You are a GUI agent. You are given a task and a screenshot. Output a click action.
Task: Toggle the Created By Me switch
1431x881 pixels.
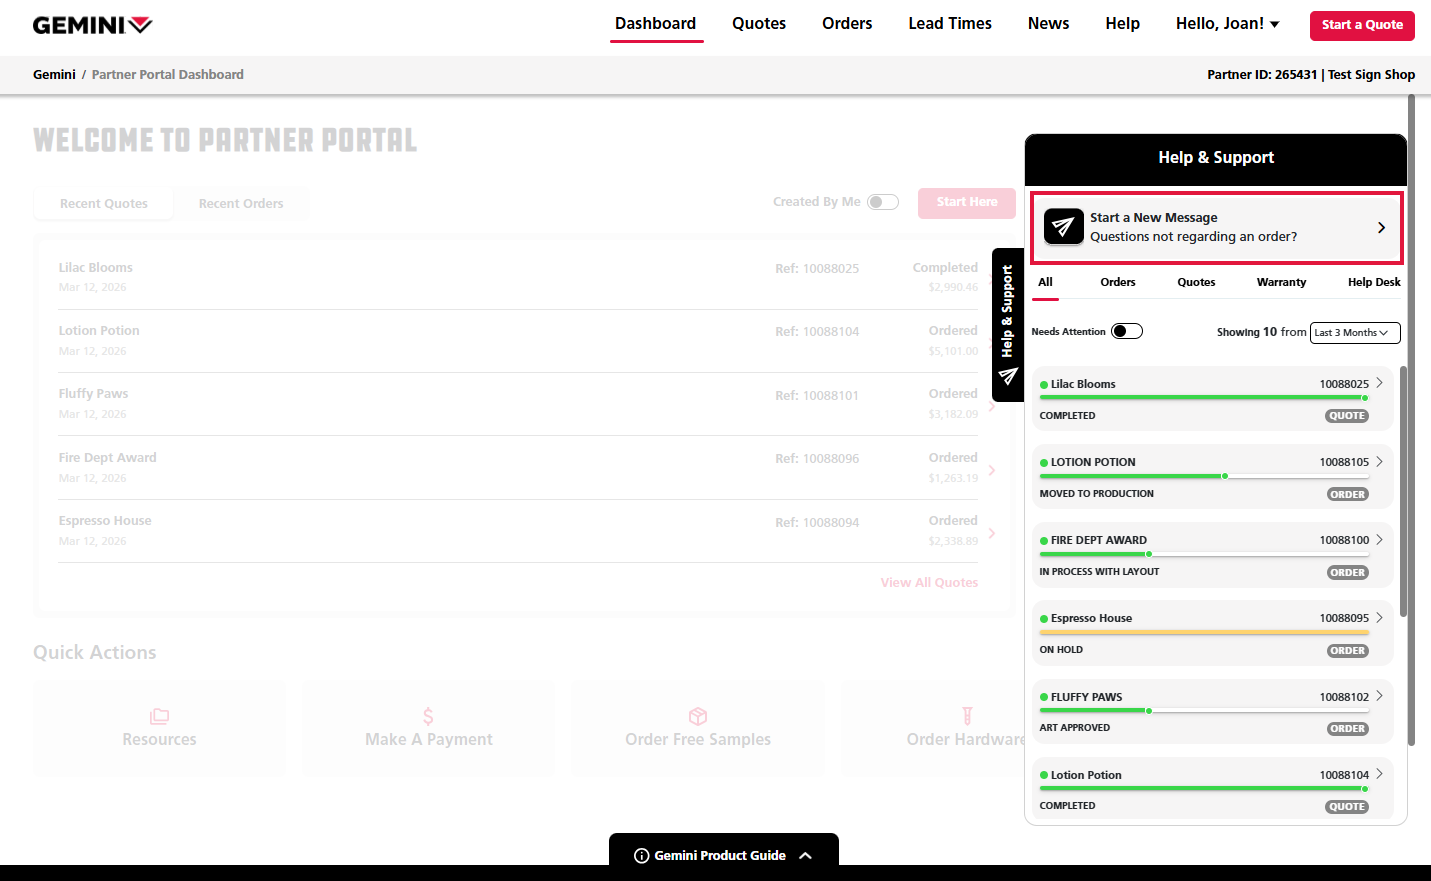(882, 202)
